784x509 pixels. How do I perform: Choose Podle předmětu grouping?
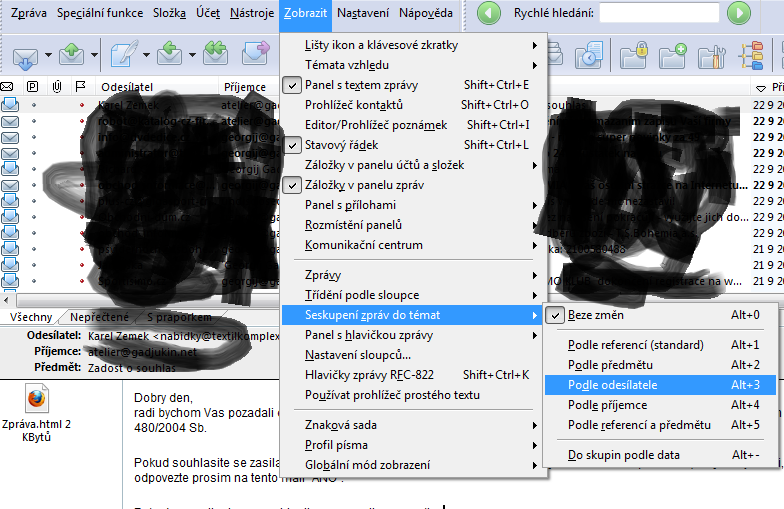tap(660, 365)
